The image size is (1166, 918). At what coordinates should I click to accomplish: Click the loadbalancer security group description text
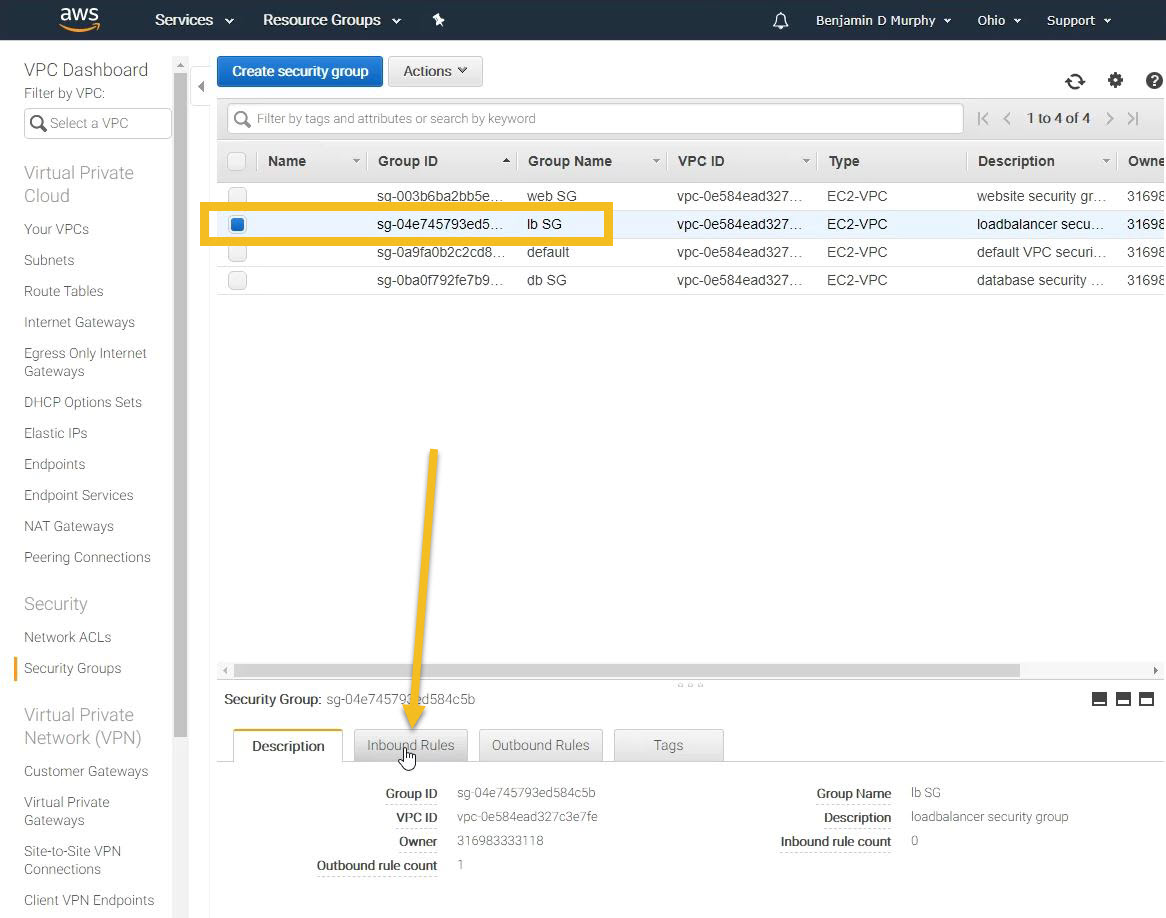click(x=989, y=817)
